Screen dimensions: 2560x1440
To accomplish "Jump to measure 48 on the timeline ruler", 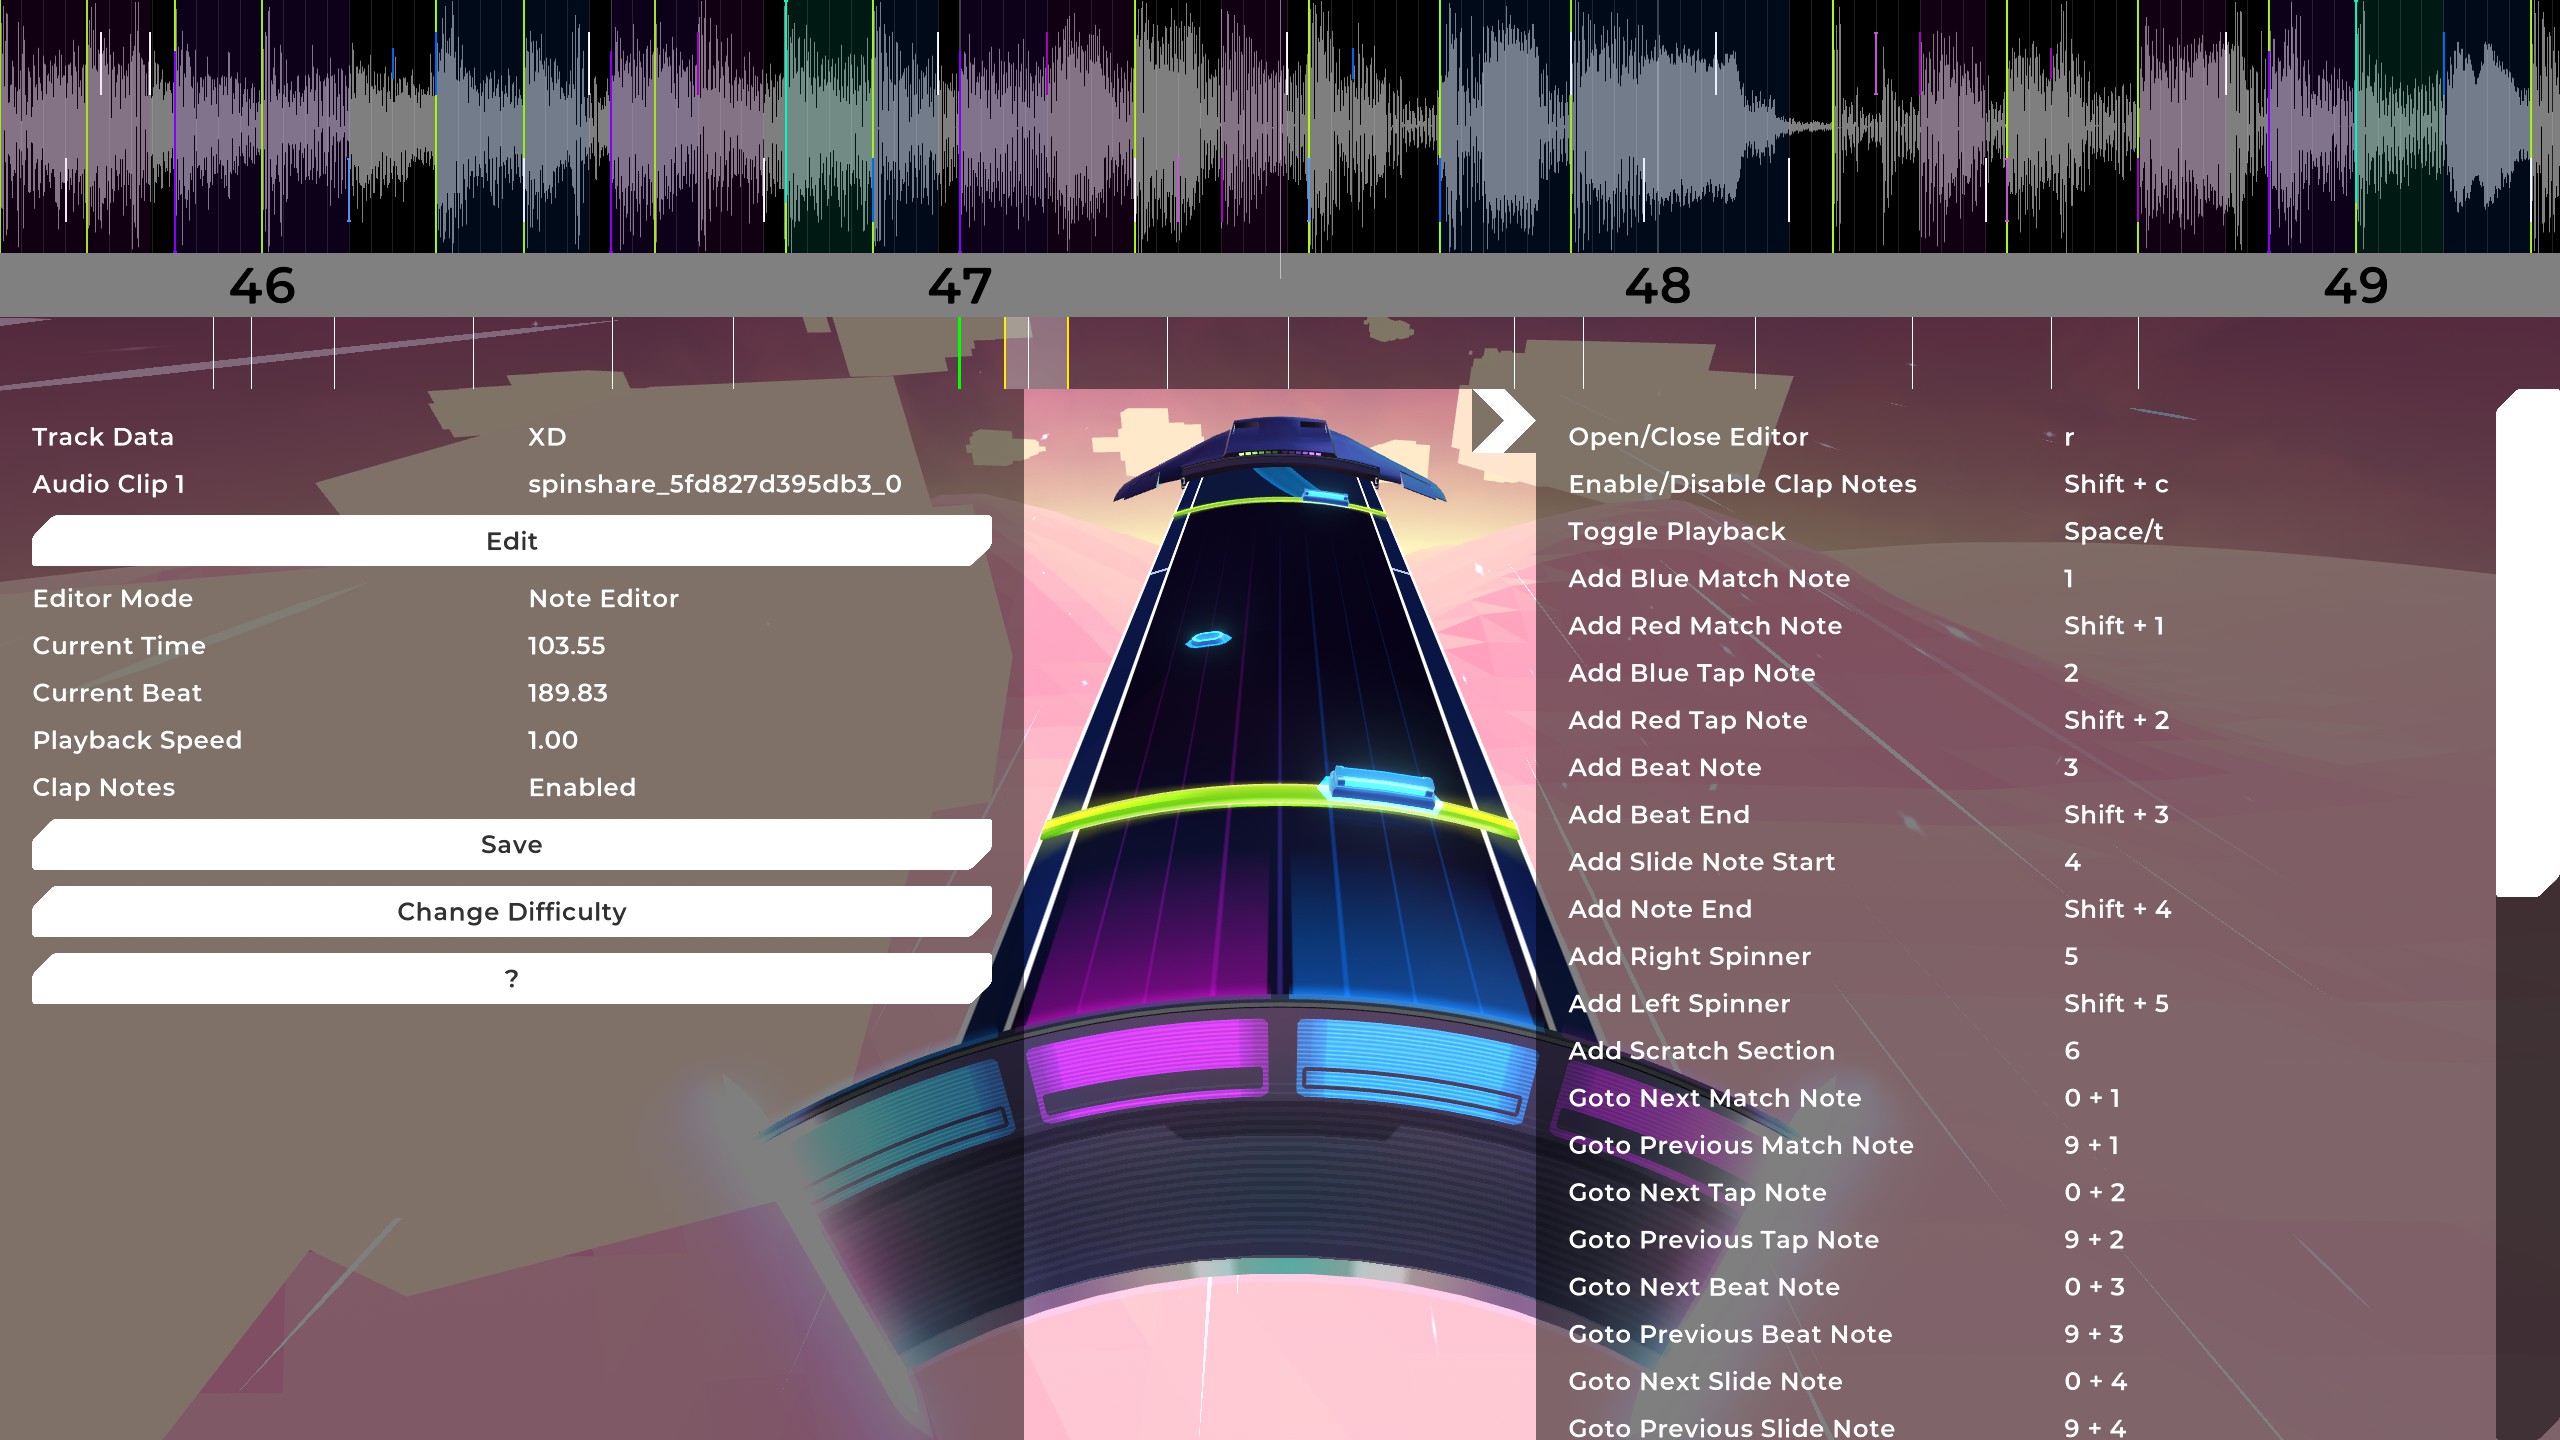I will click(x=1657, y=287).
